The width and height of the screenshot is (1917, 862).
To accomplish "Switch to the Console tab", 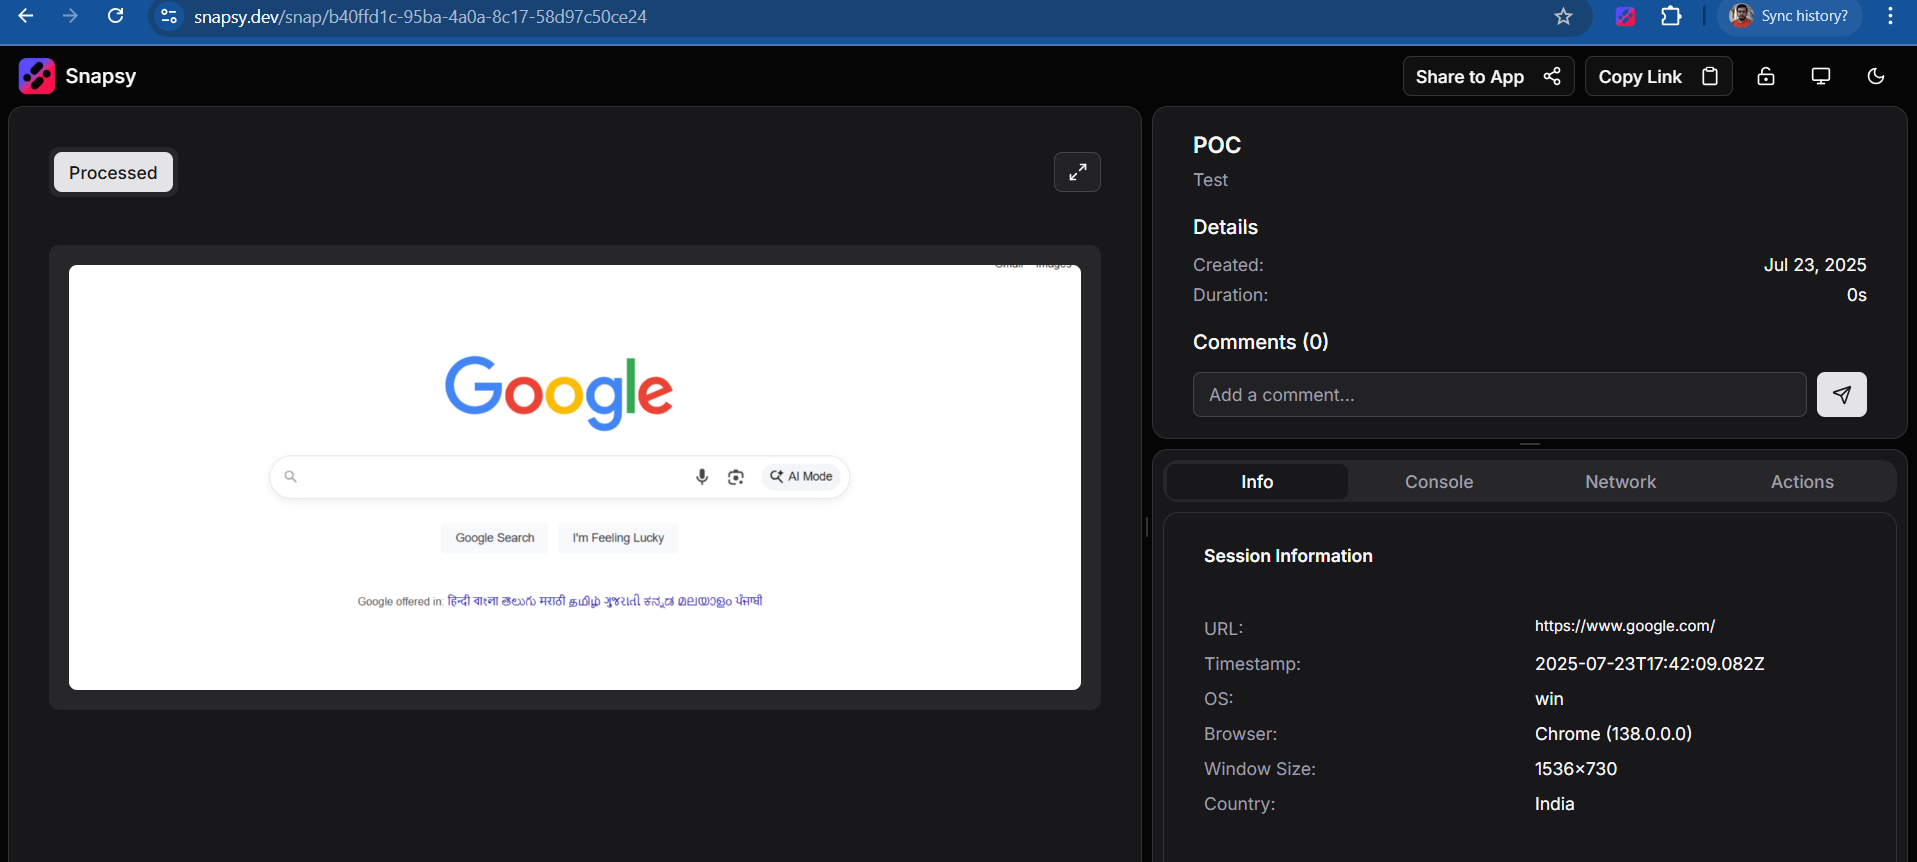I will pos(1439,482).
